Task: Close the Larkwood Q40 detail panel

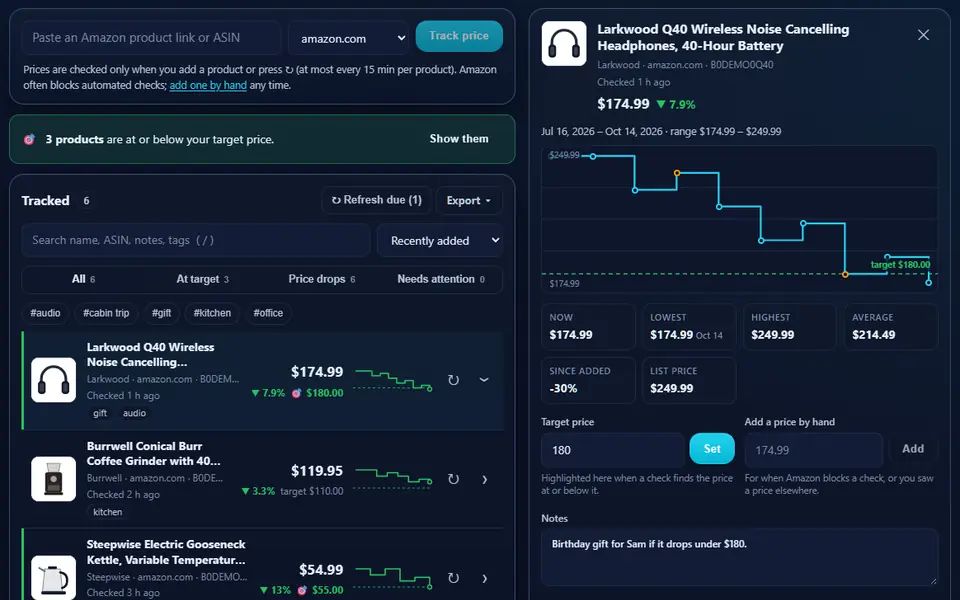Action: pos(923,35)
